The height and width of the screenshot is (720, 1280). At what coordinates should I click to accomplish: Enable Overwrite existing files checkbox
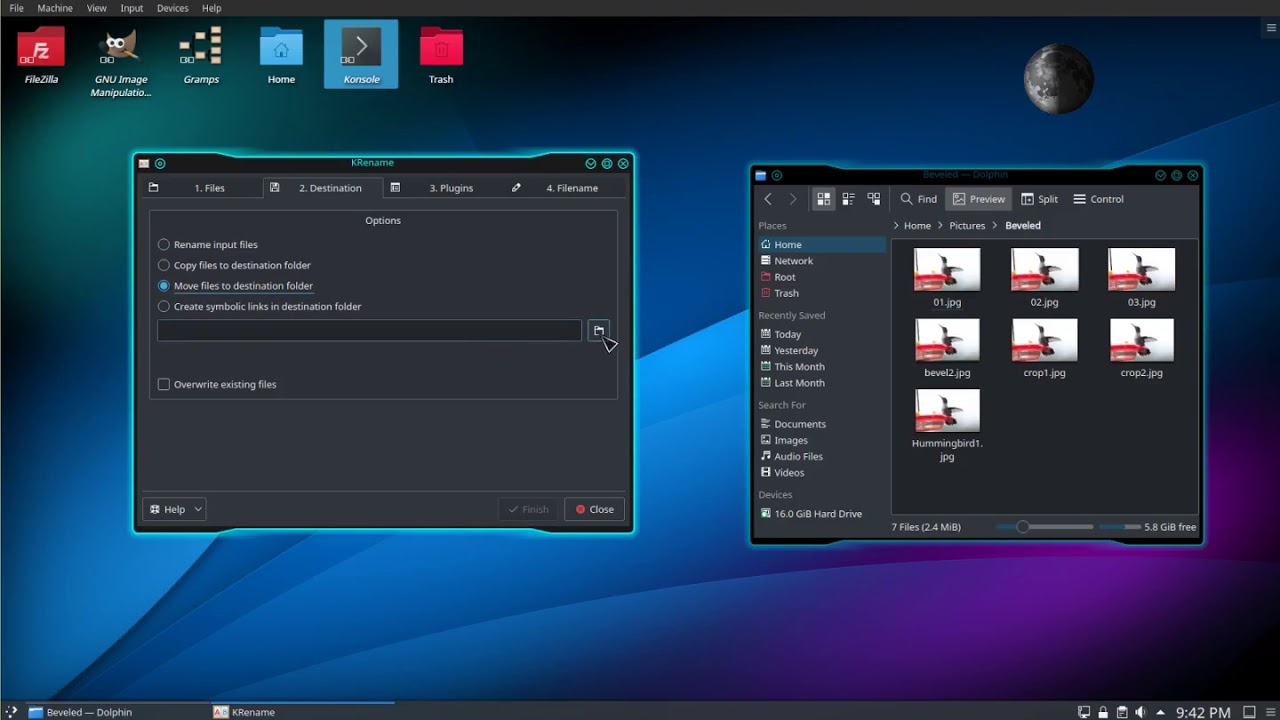217,384
